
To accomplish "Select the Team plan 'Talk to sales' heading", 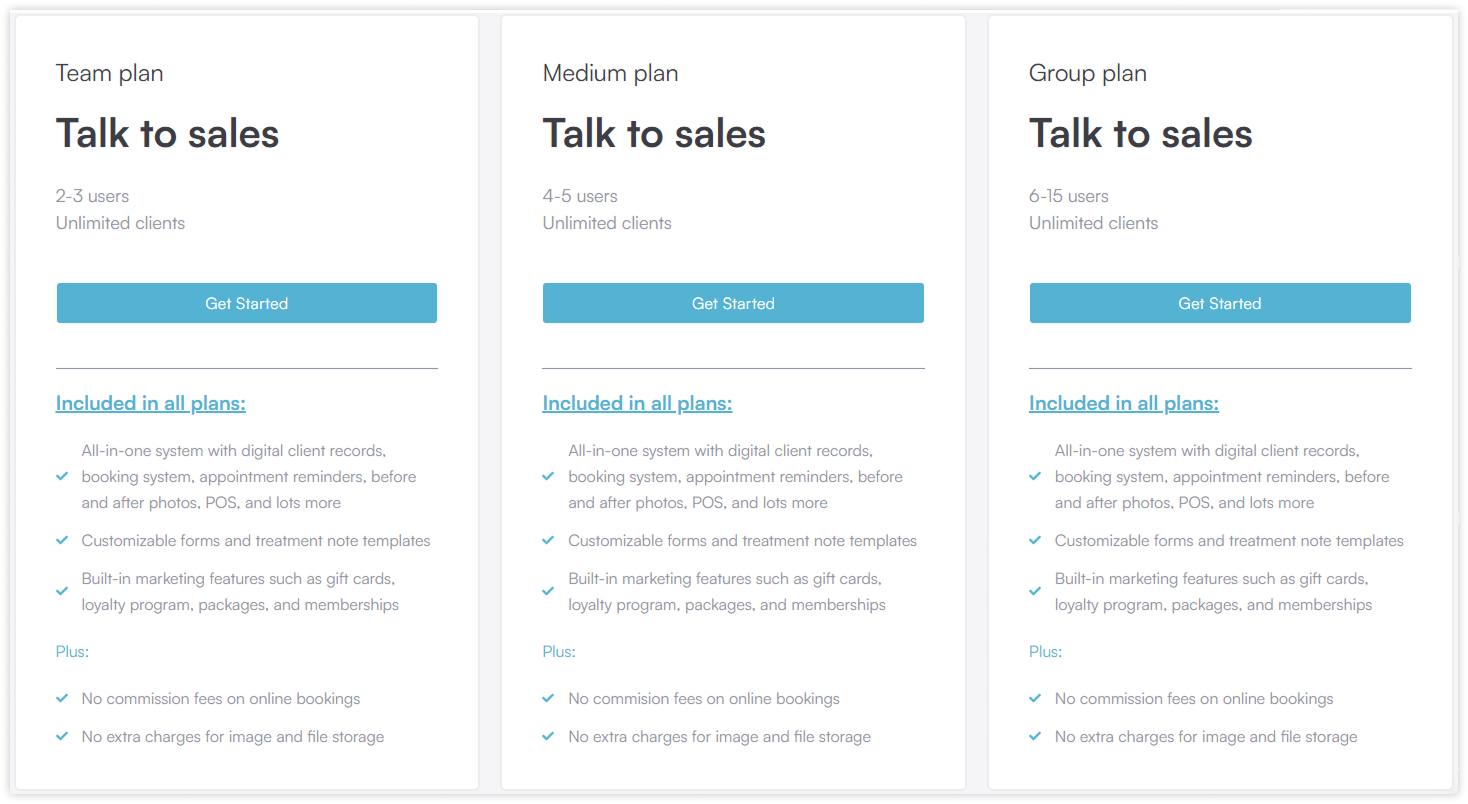I will (167, 134).
